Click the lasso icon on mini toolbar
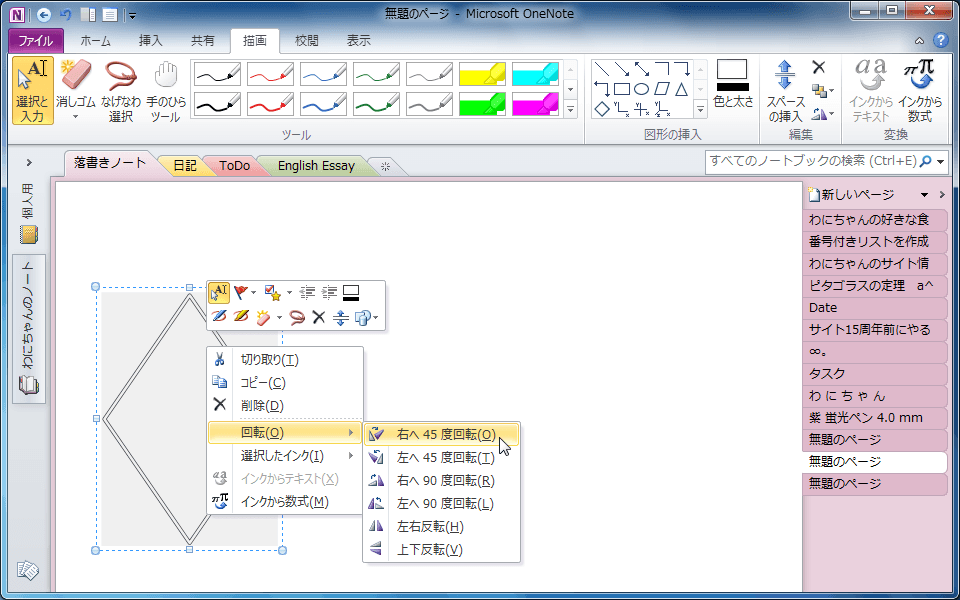This screenshot has height=600, width=960. click(x=298, y=317)
